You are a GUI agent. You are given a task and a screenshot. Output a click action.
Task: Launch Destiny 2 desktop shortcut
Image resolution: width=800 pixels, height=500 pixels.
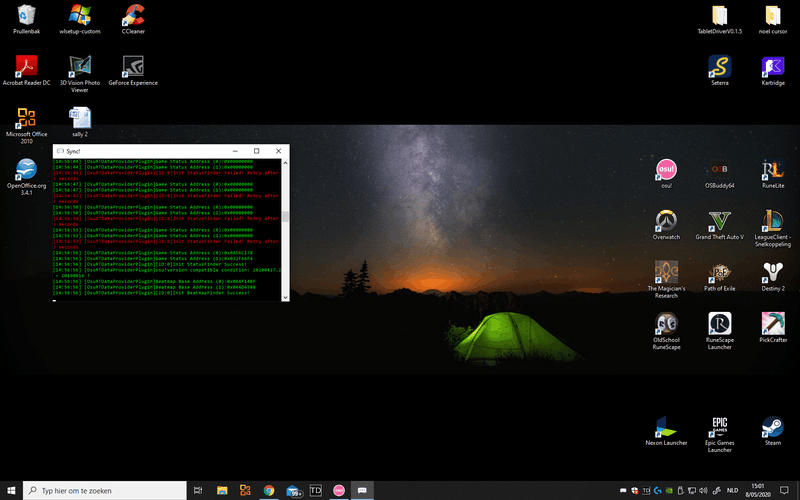(772, 277)
